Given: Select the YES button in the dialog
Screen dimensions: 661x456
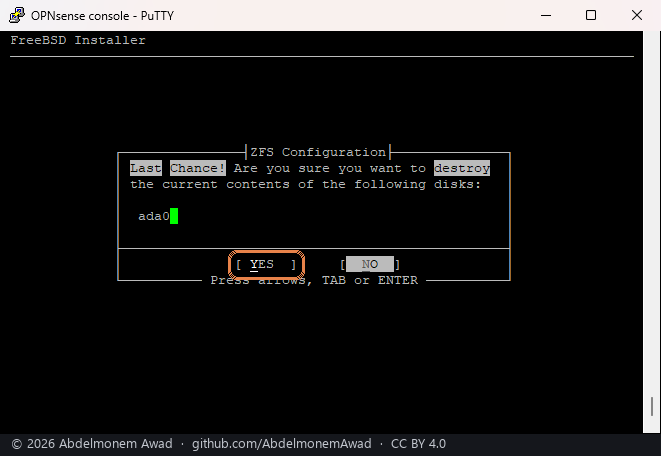Looking at the screenshot, I should click(x=266, y=264).
